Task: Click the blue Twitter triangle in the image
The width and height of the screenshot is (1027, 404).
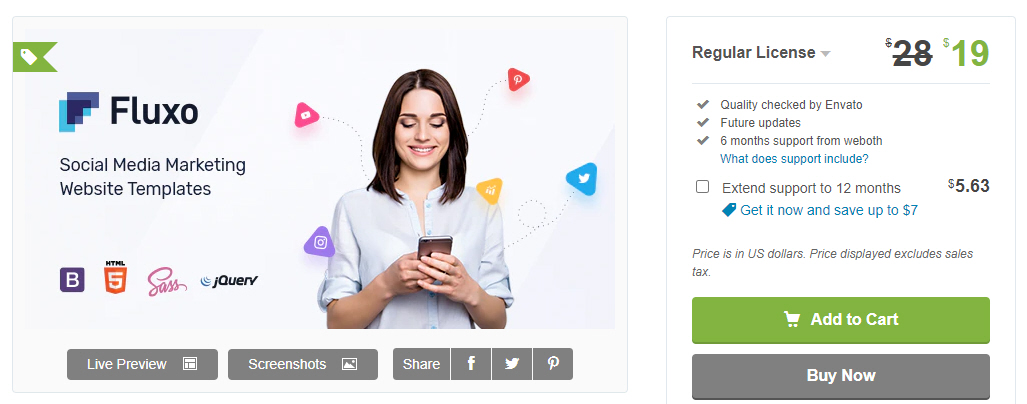Action: click(582, 179)
